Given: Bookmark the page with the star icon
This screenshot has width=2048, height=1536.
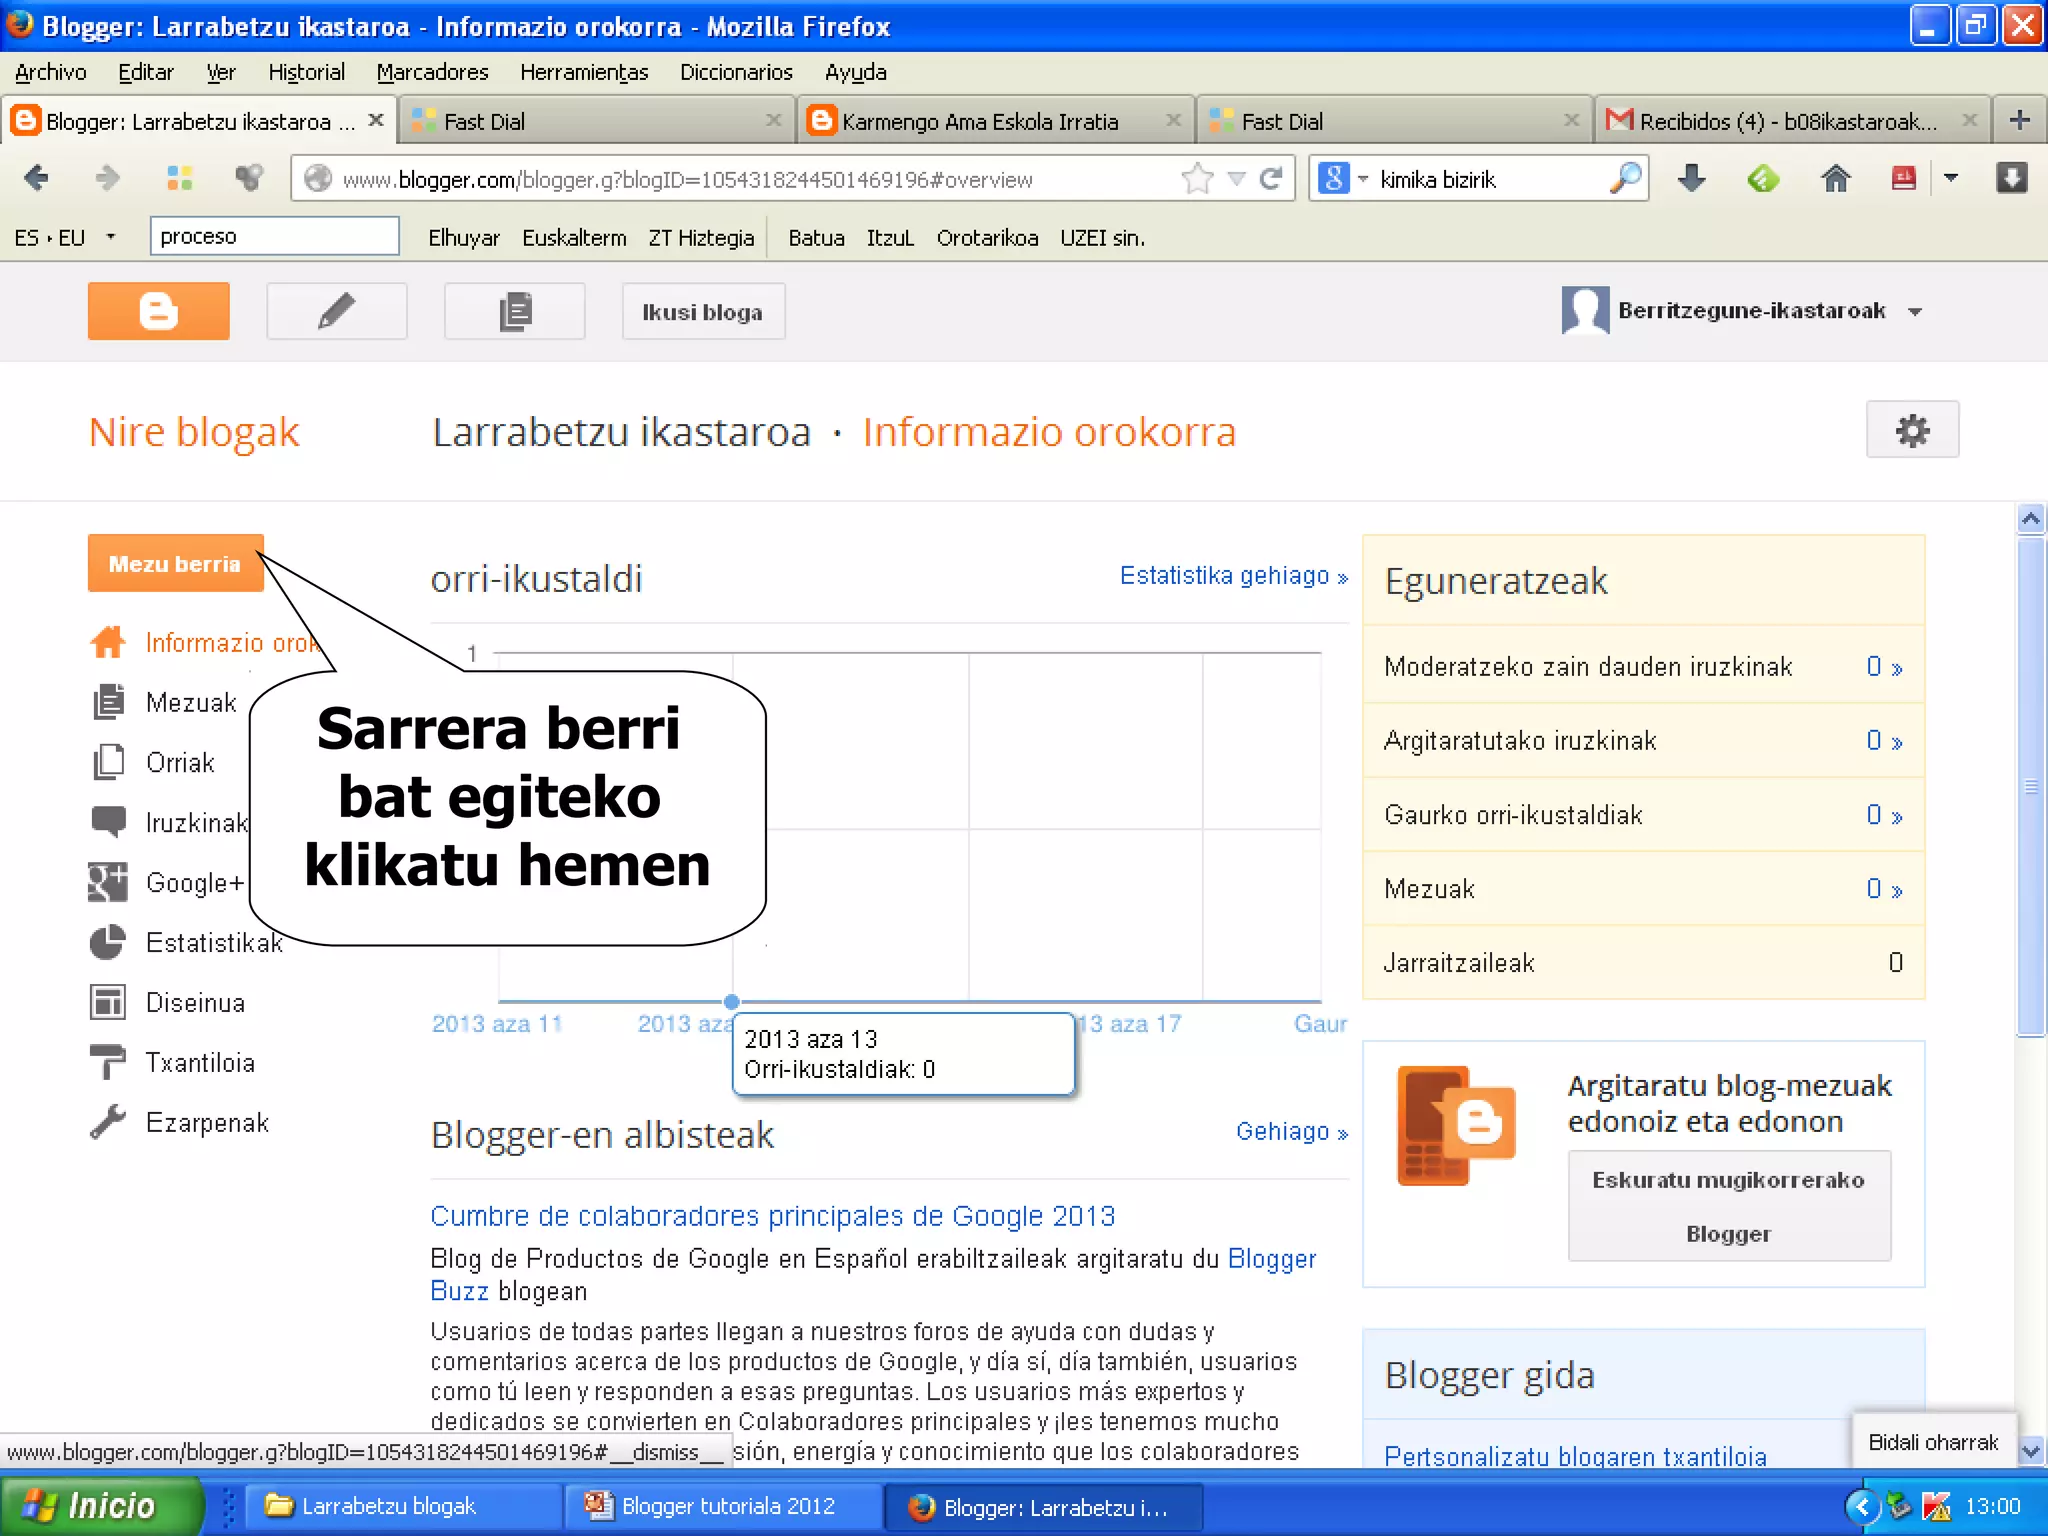Looking at the screenshot, I should pos(1196,179).
